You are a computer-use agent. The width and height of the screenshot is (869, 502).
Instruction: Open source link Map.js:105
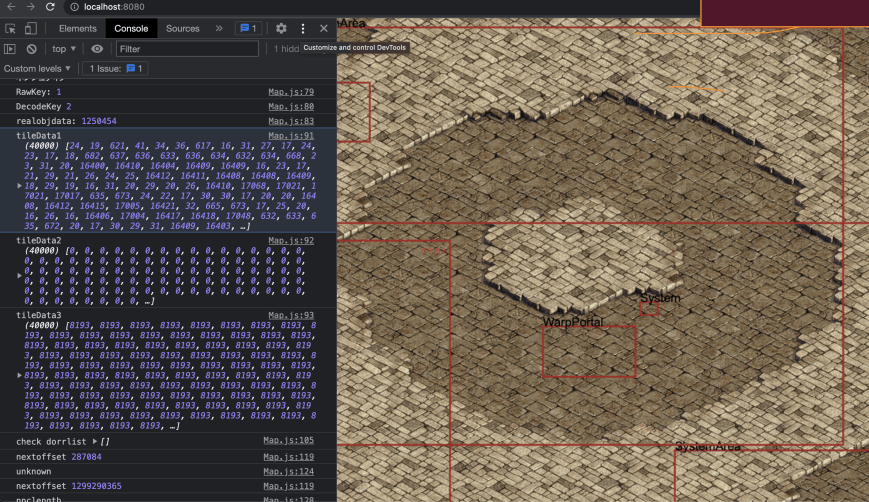pyautogui.click(x=288, y=440)
